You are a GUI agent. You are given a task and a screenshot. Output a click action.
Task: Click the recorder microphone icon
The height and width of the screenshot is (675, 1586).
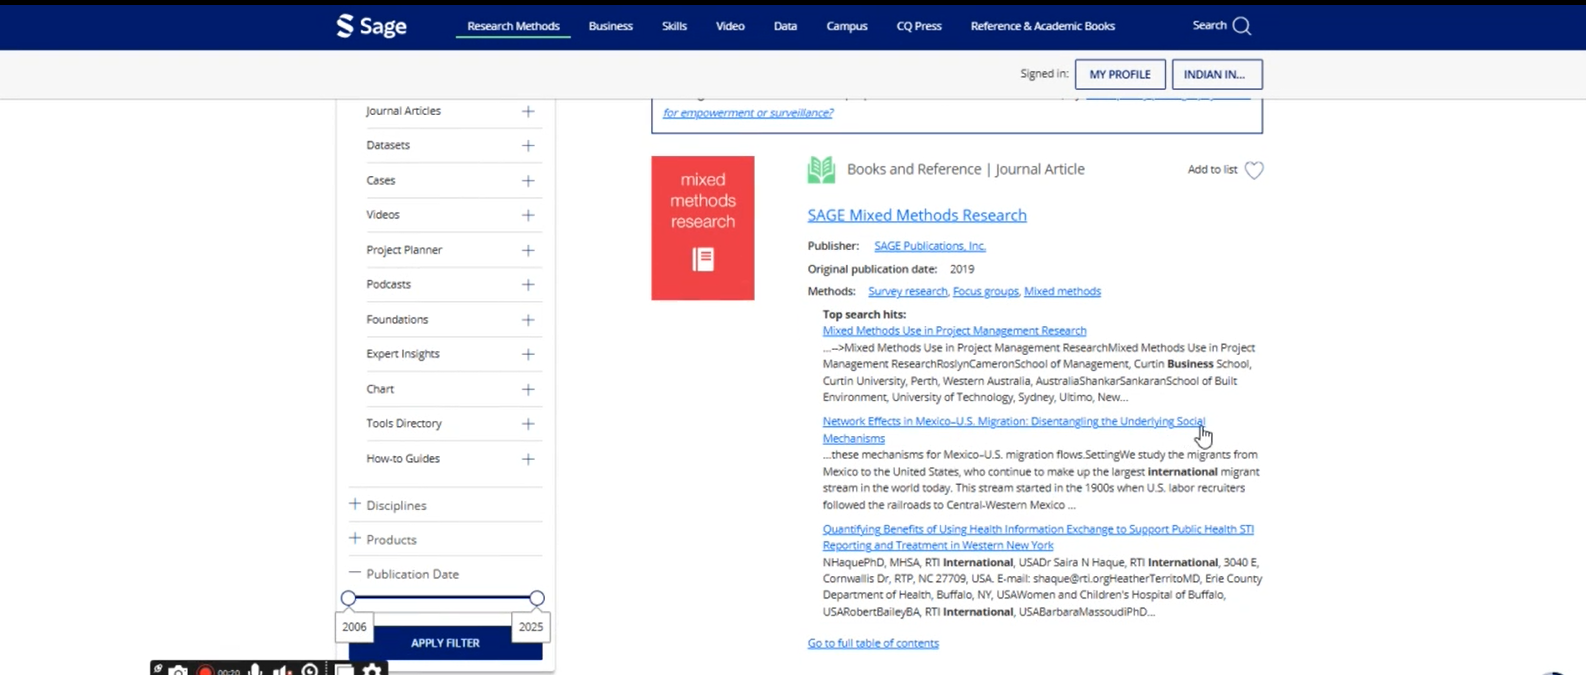[x=256, y=670]
